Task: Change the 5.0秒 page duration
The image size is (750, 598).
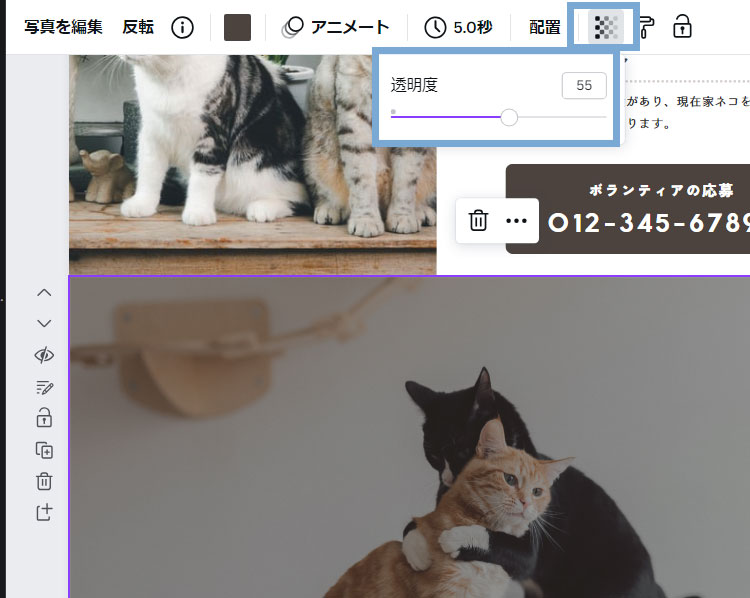Action: pos(458,27)
